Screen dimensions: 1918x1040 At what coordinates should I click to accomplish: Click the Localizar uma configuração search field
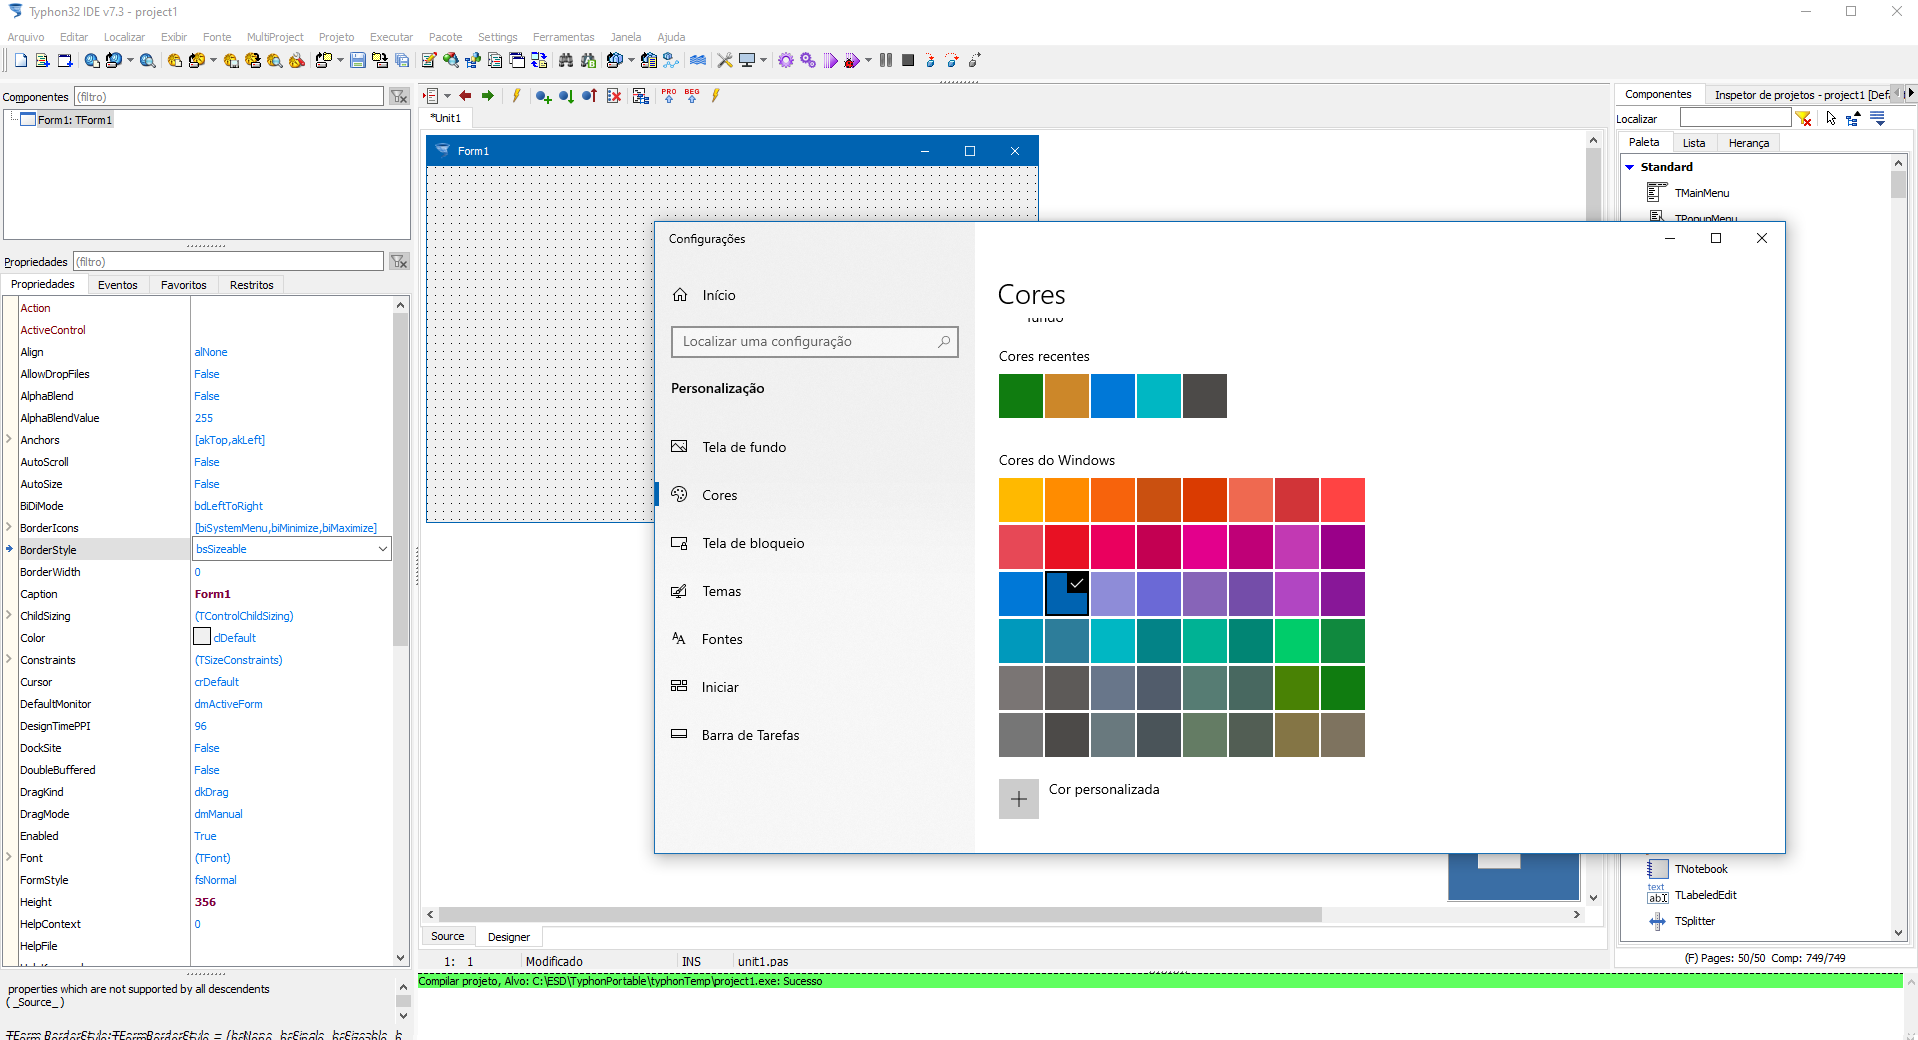point(815,341)
